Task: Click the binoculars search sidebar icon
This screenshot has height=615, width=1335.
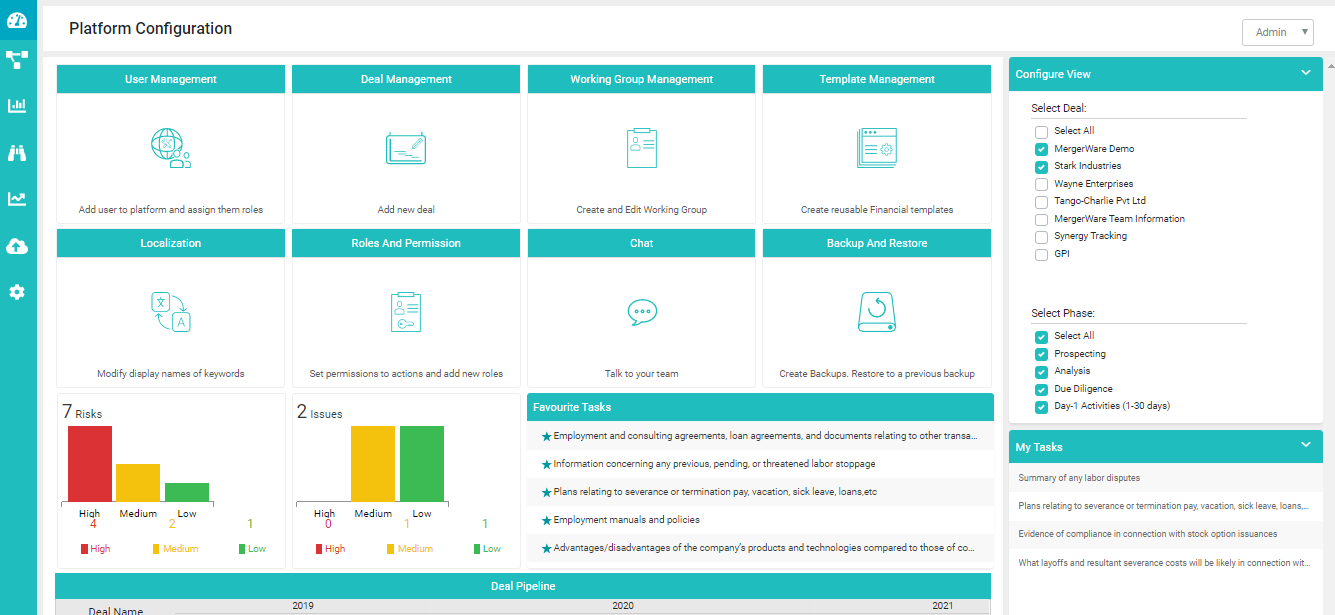Action: point(18,151)
